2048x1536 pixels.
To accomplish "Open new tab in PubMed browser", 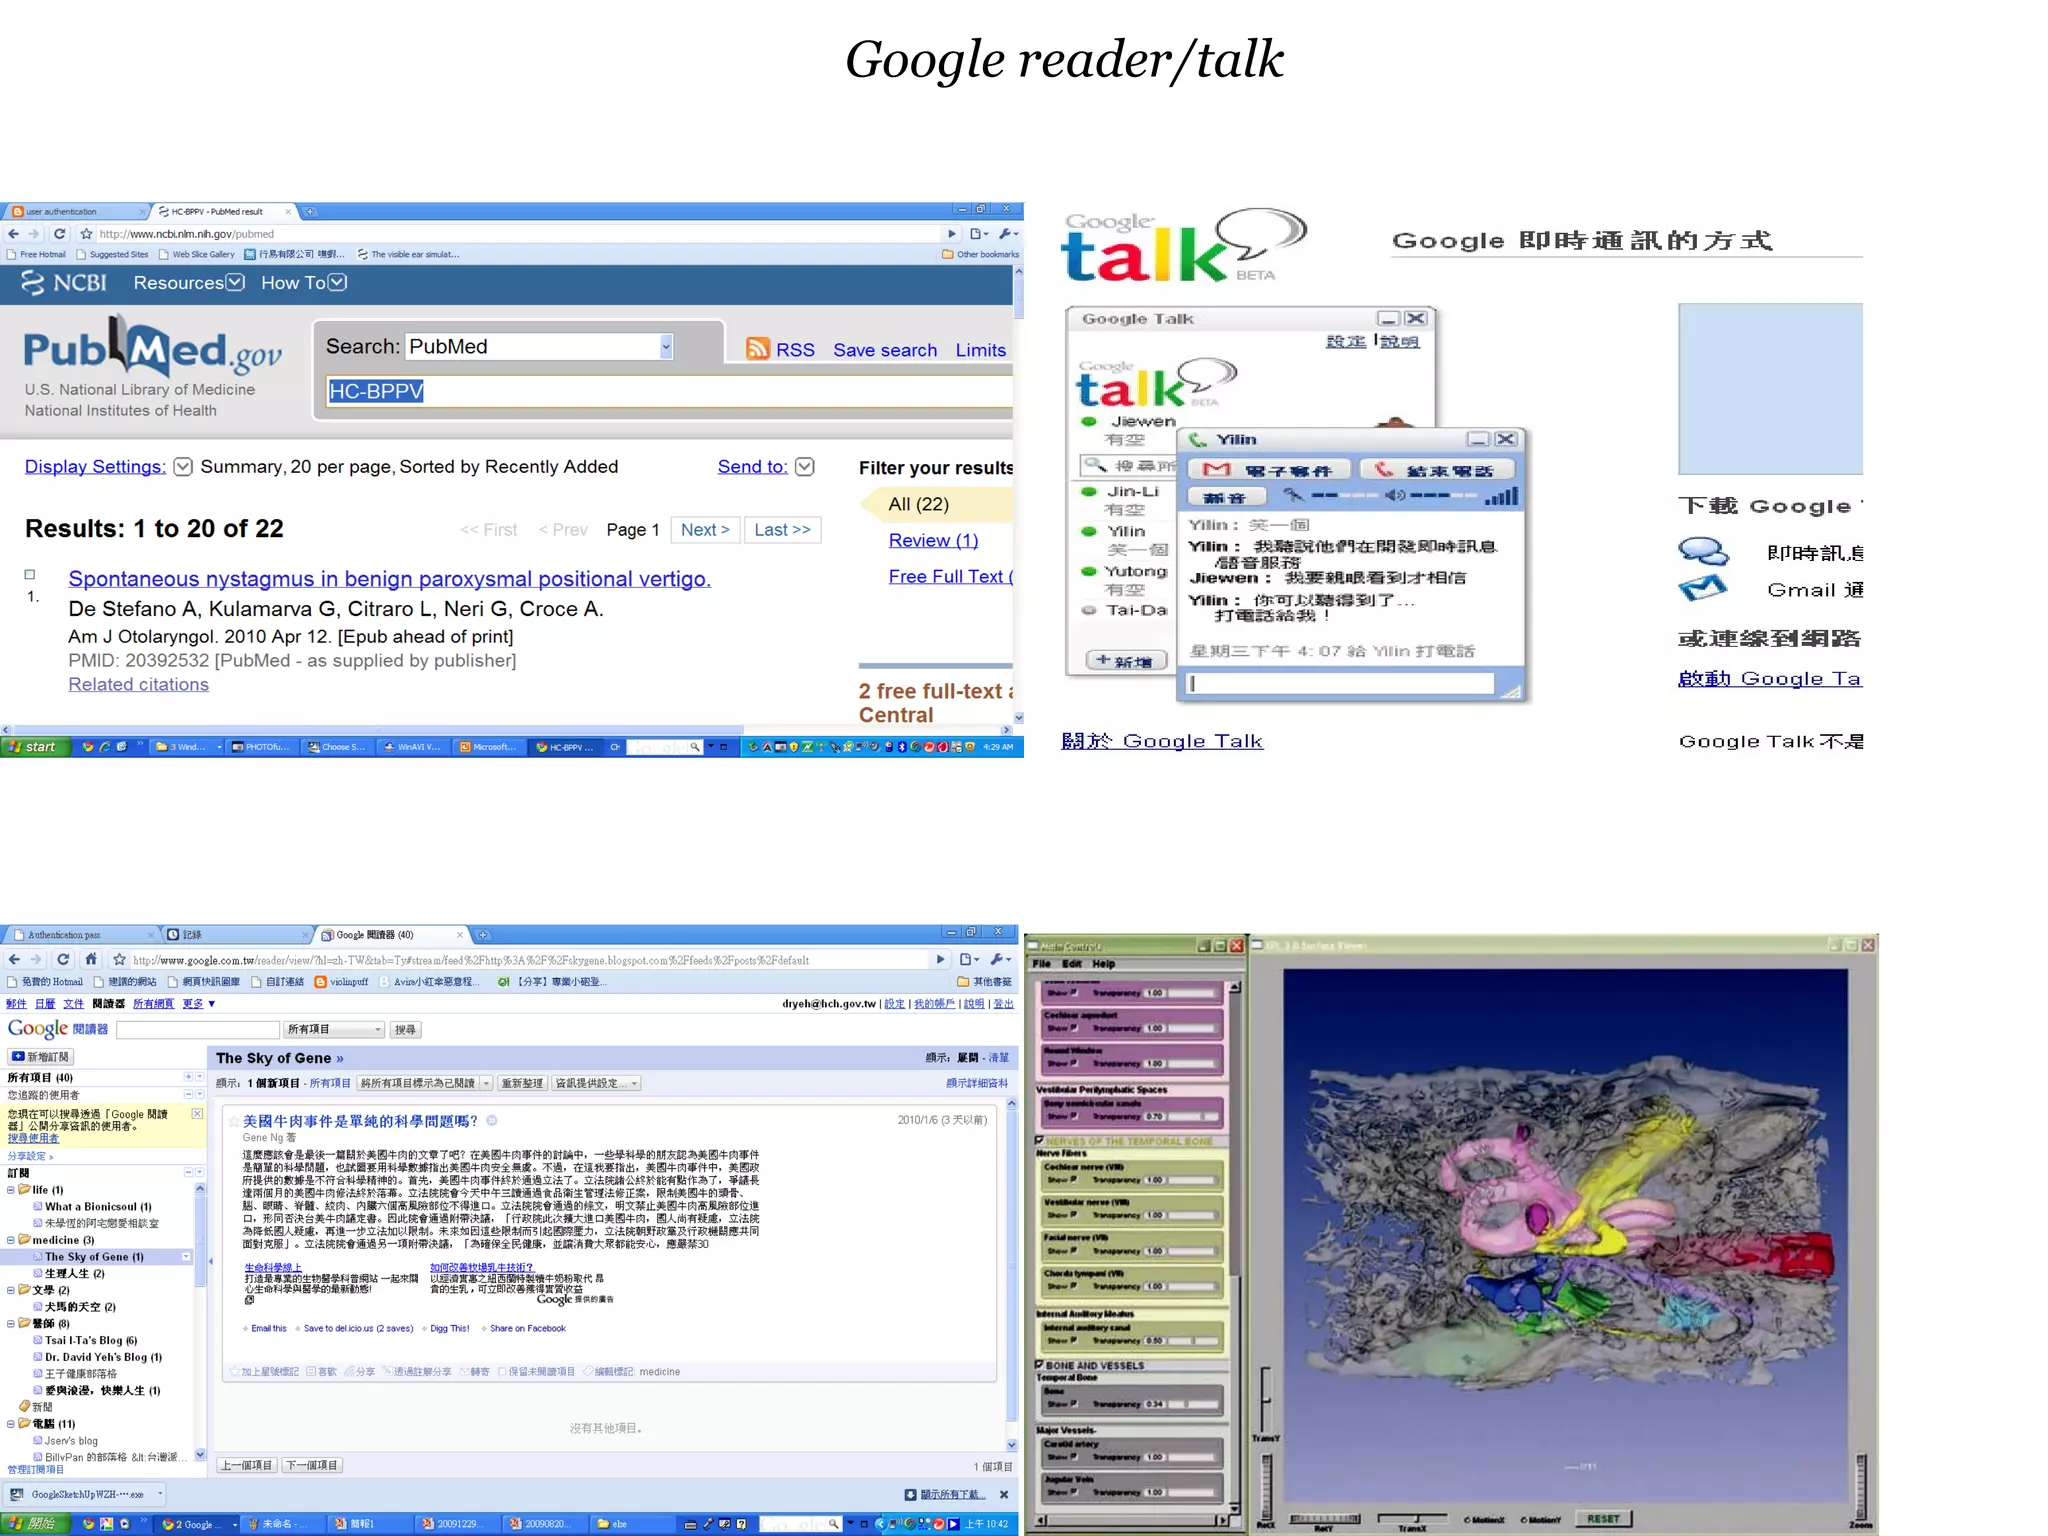I will 310,212.
